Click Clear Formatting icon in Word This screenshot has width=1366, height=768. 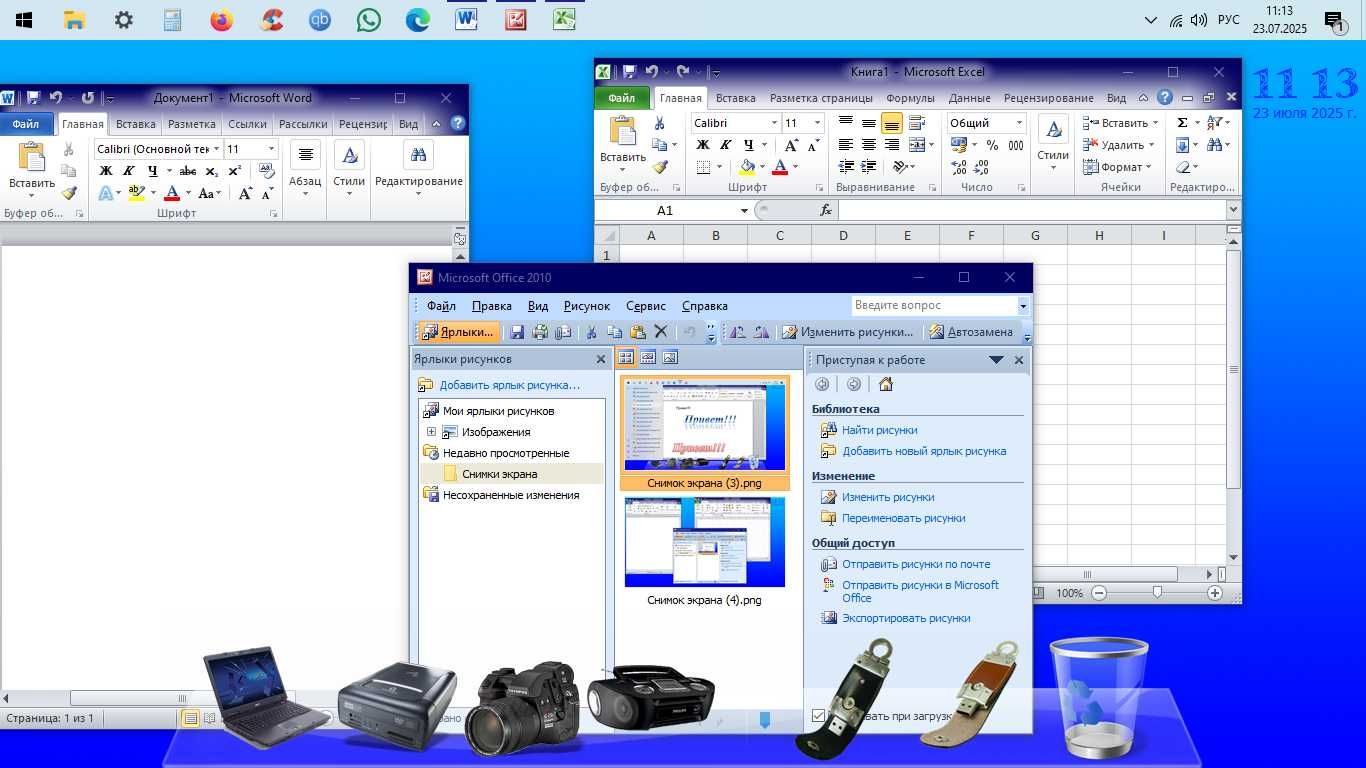pos(267,171)
